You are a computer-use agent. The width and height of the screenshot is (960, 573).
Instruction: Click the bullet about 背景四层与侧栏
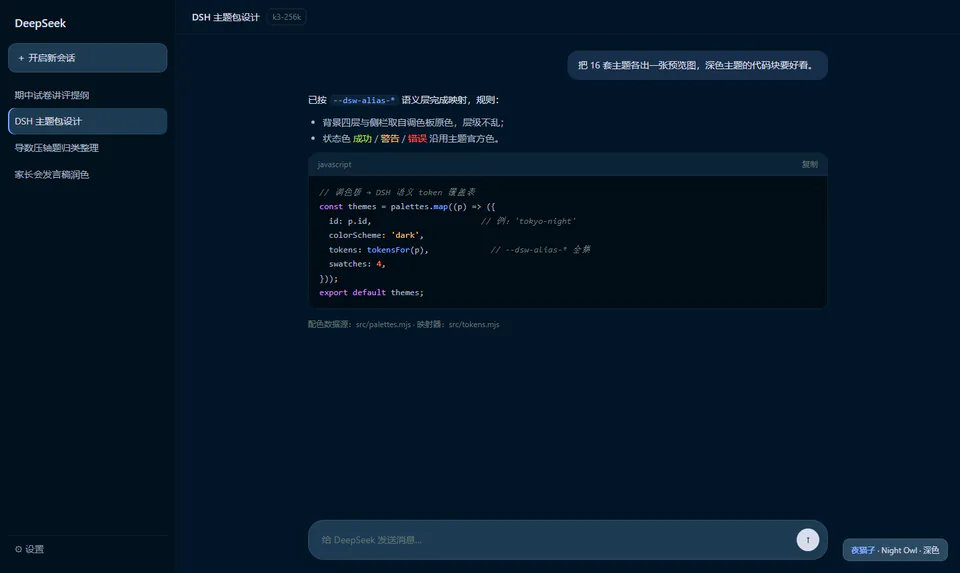click(x=413, y=122)
